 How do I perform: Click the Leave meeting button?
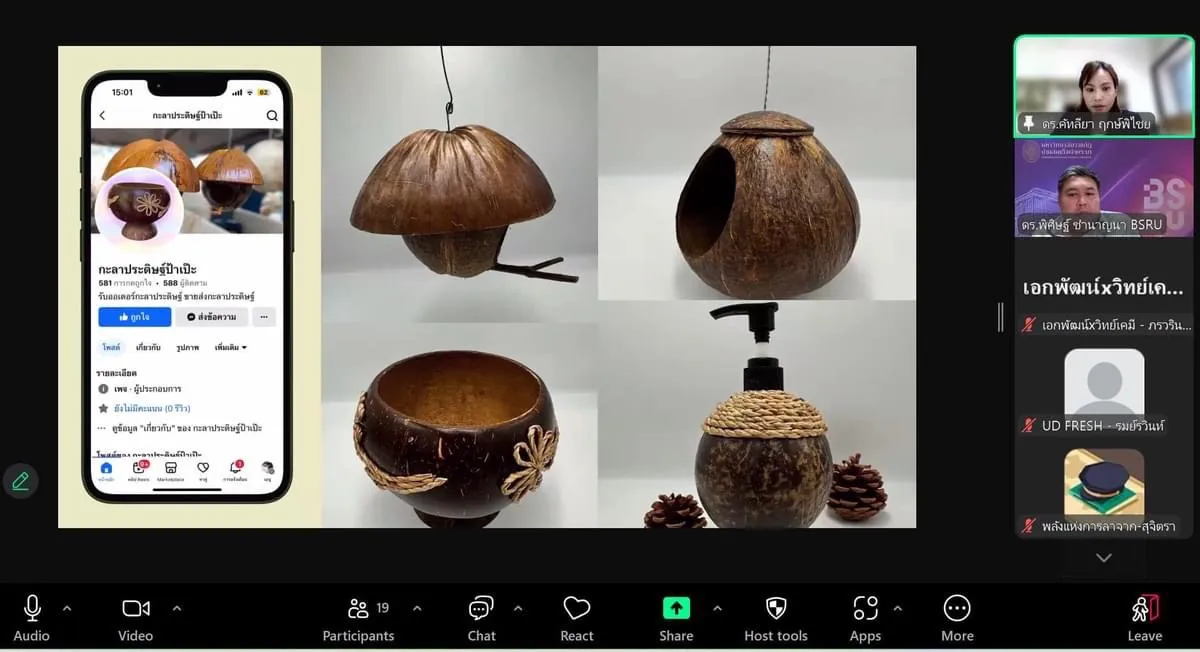1145,609
